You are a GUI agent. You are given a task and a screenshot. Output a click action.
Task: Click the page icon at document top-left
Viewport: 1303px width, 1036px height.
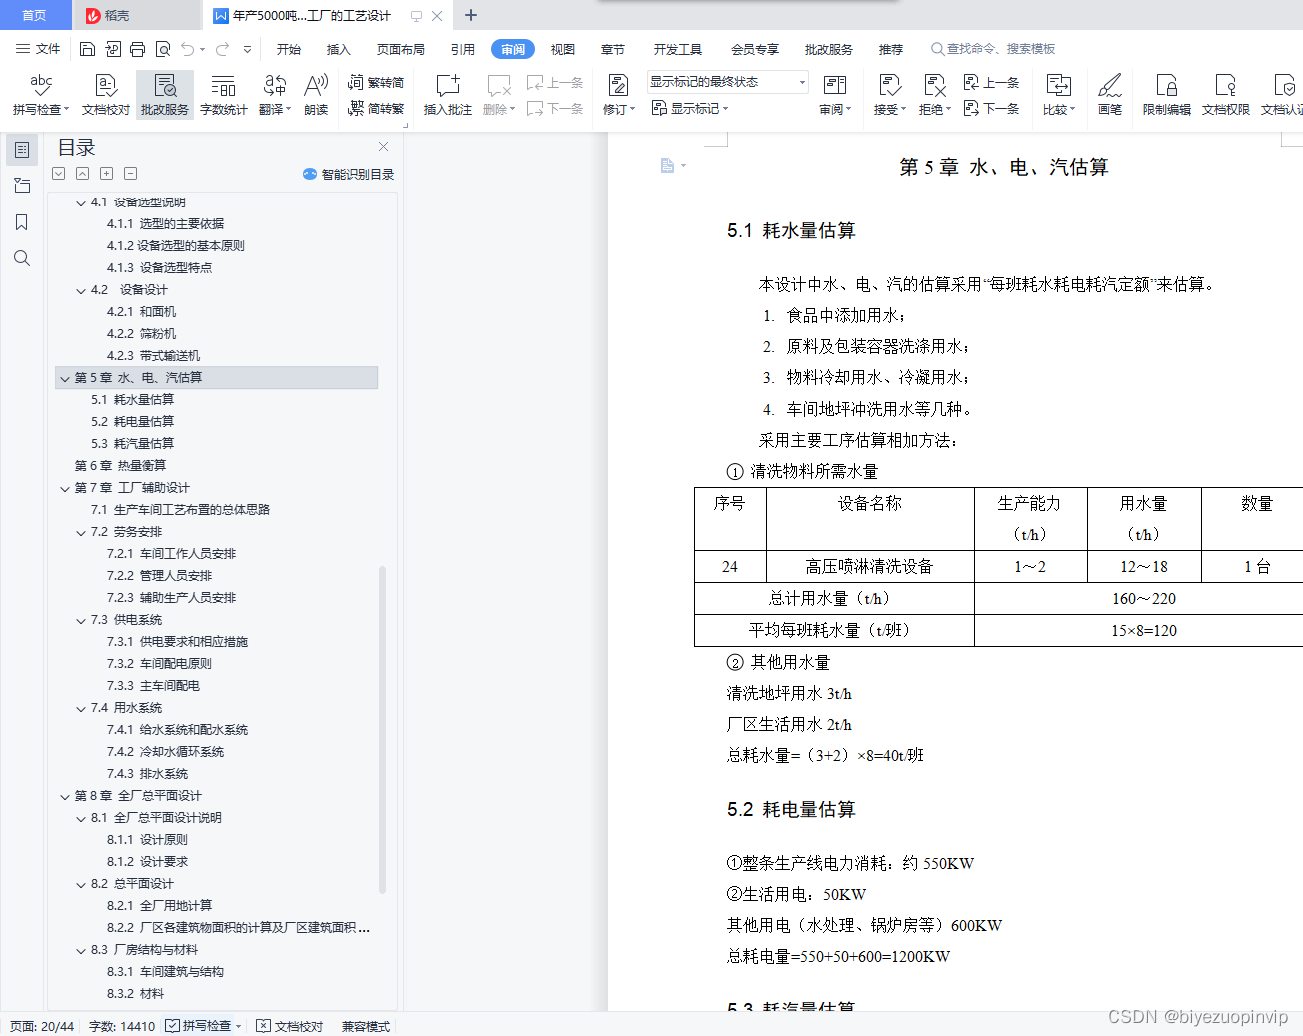[x=667, y=165]
